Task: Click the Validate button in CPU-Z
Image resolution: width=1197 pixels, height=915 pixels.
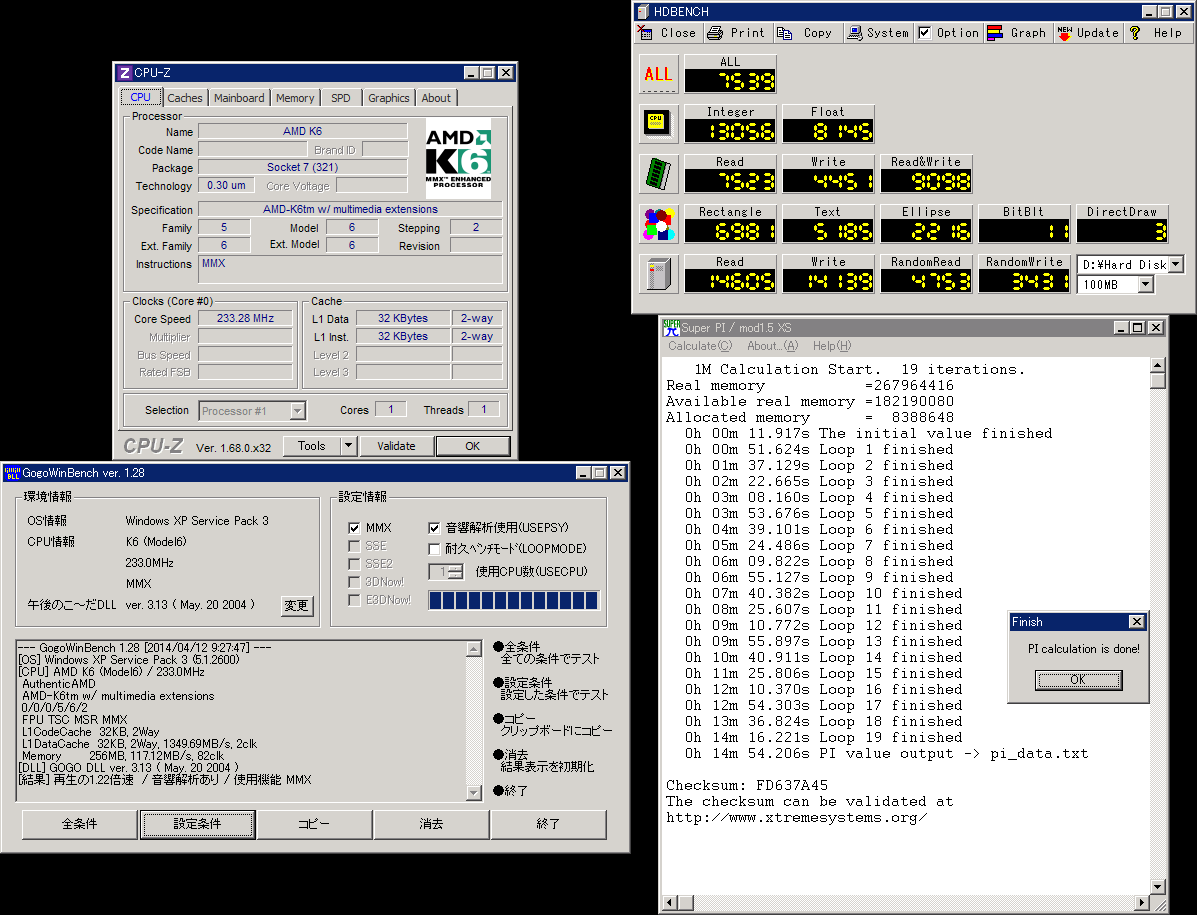Action: pyautogui.click(x=396, y=446)
